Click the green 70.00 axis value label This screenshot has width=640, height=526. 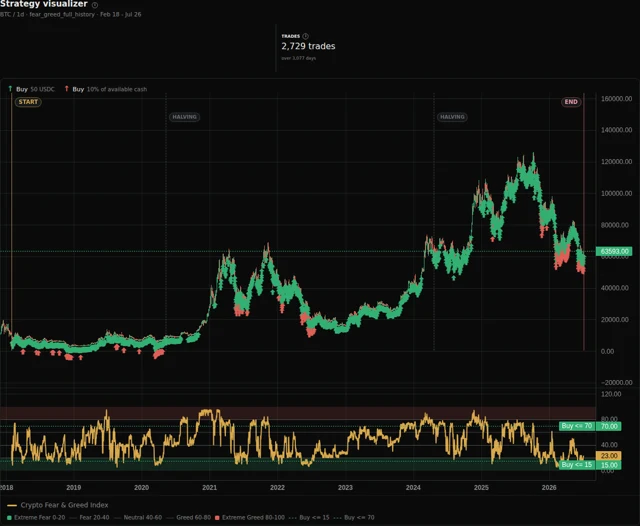609,426
